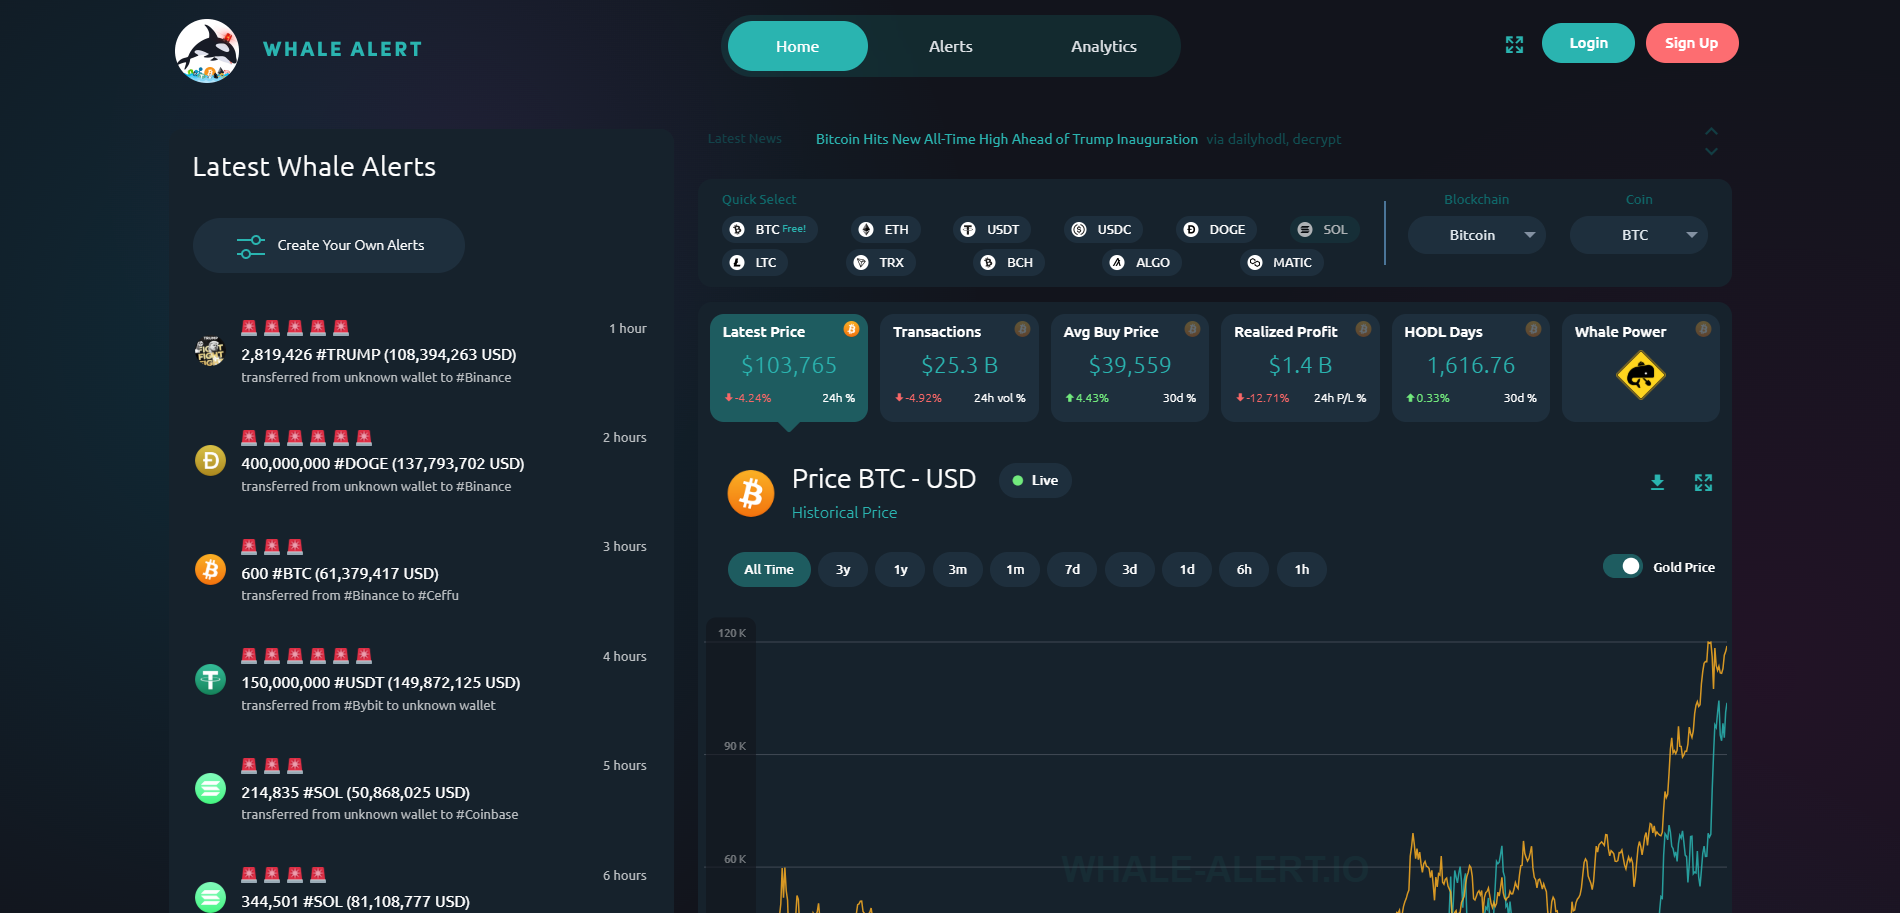Select the 3y time range
1900x913 pixels.
tap(843, 569)
